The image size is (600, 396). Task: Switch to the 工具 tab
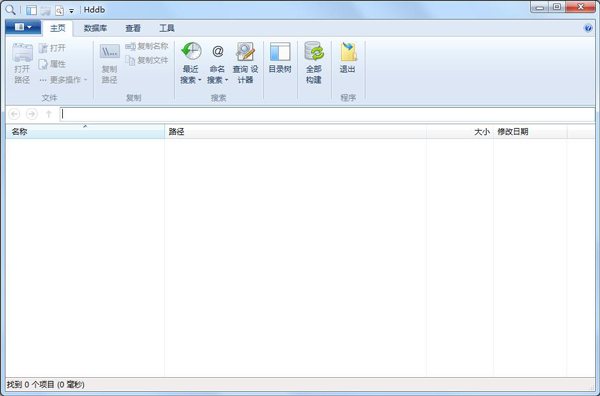pos(166,28)
